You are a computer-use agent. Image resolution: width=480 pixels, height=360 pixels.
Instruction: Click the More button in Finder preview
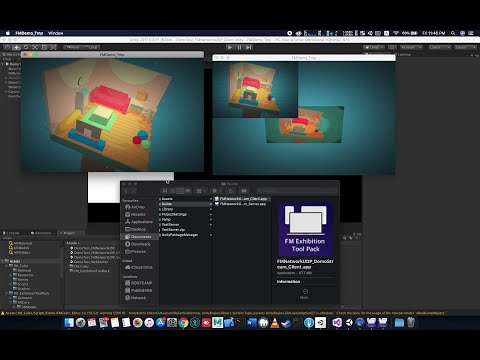click(x=305, y=293)
